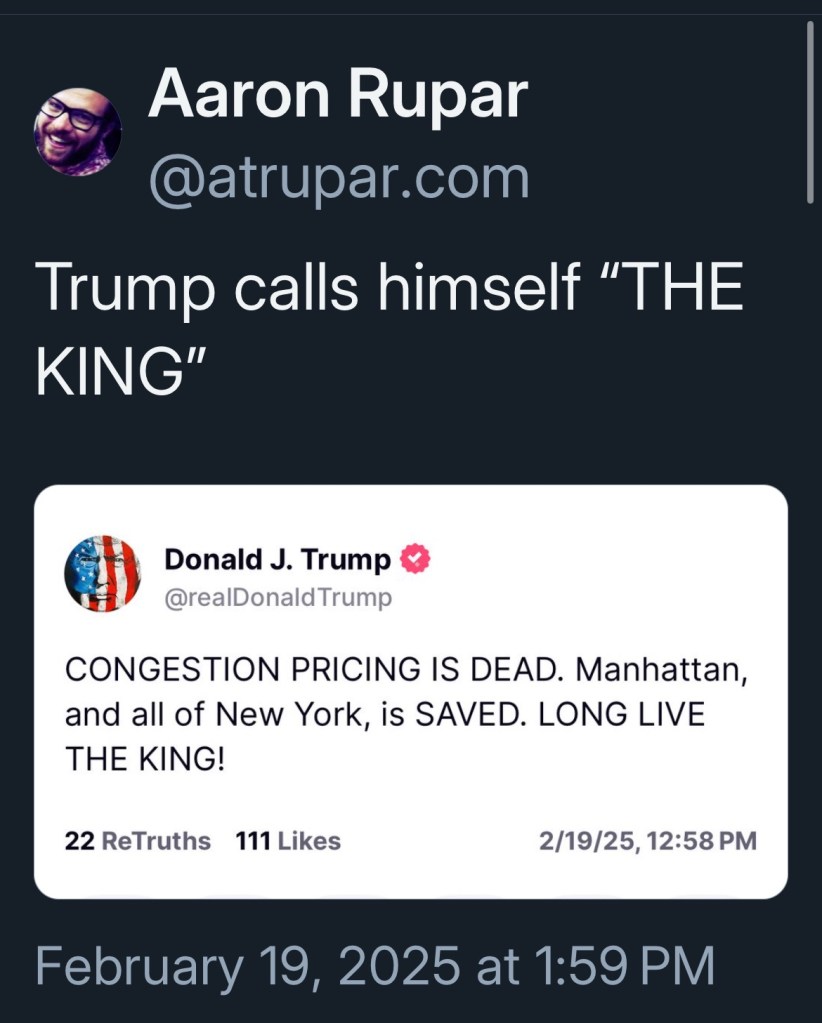
Task: Click "THE KING!" at end of Truth post
Action: tap(145, 759)
